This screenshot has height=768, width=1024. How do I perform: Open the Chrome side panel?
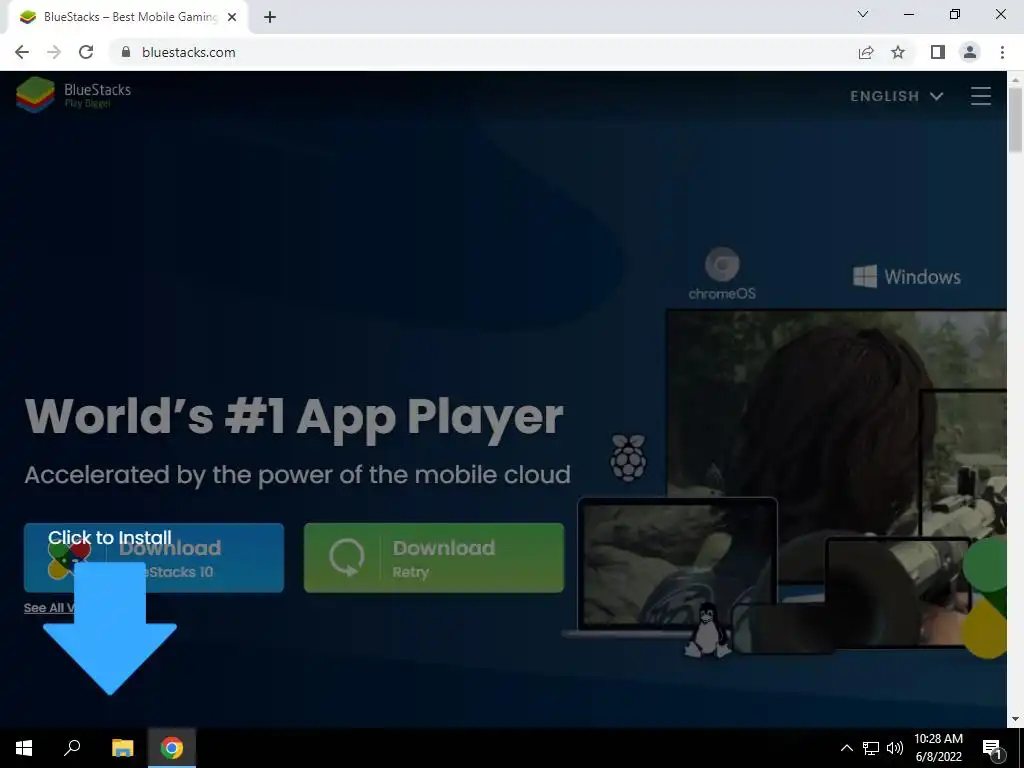(x=937, y=52)
